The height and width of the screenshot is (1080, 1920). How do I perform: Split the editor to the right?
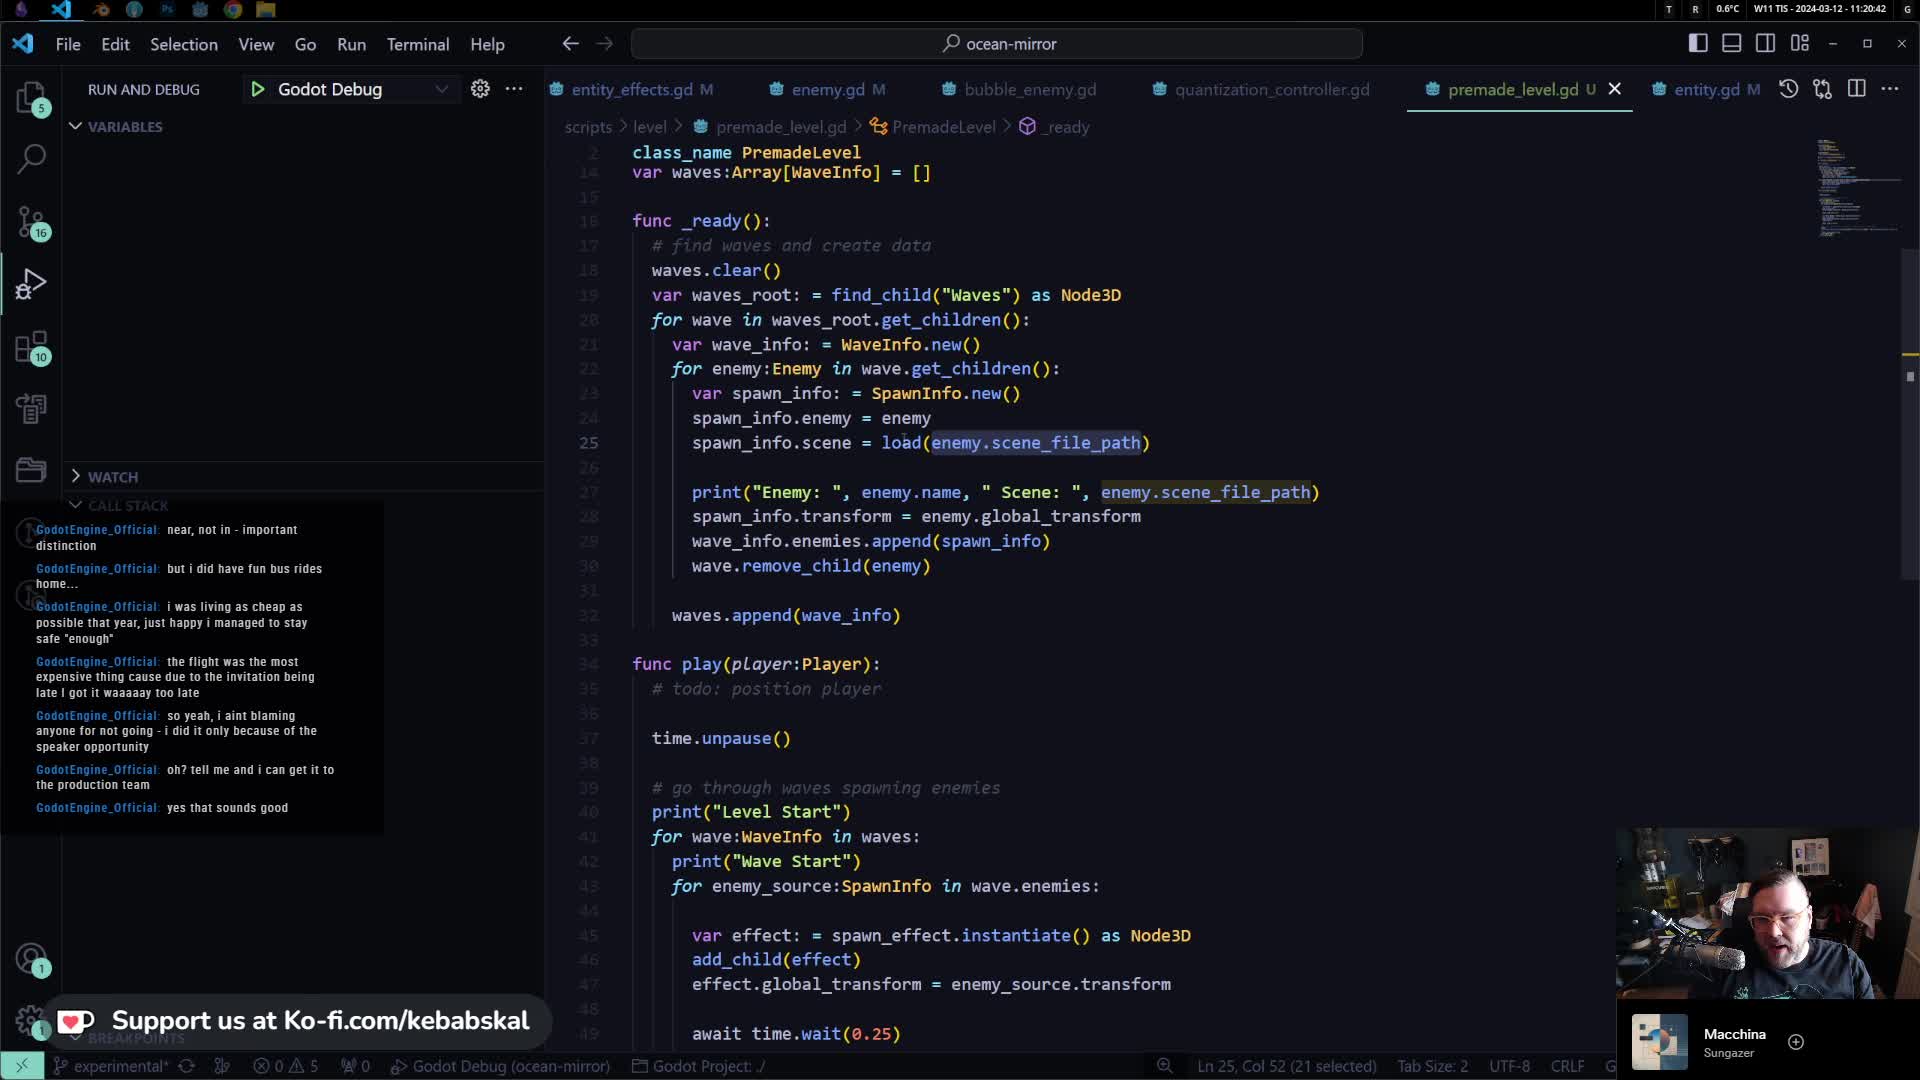1856,89
